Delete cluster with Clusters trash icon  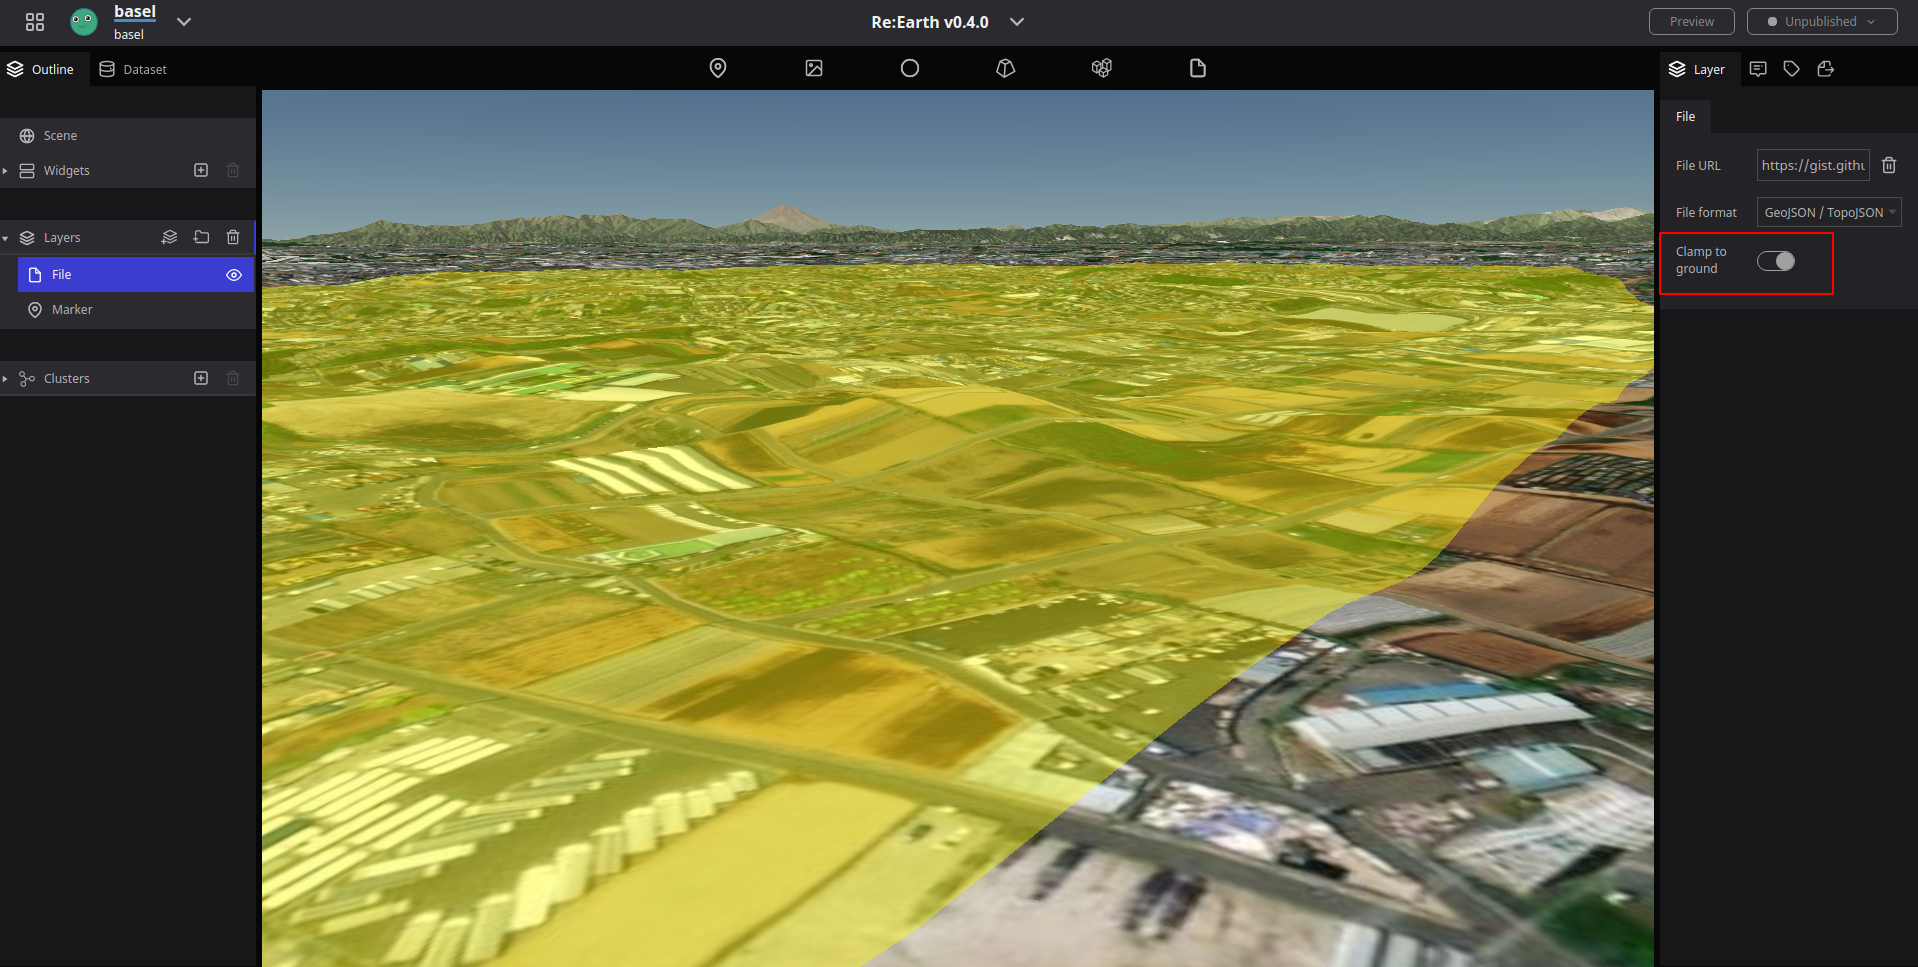point(233,378)
